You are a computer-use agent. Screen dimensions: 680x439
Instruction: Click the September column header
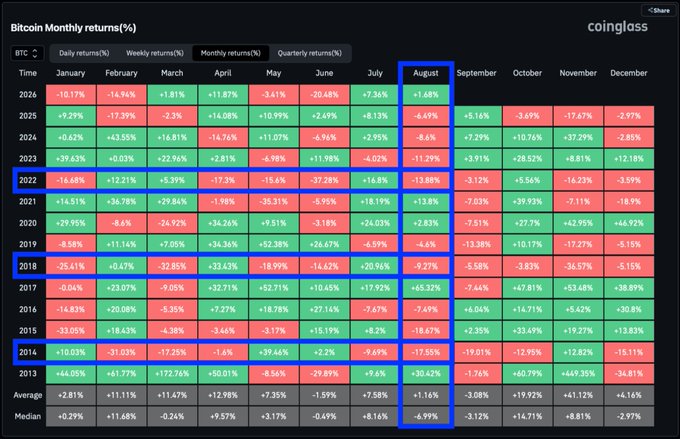pos(477,73)
